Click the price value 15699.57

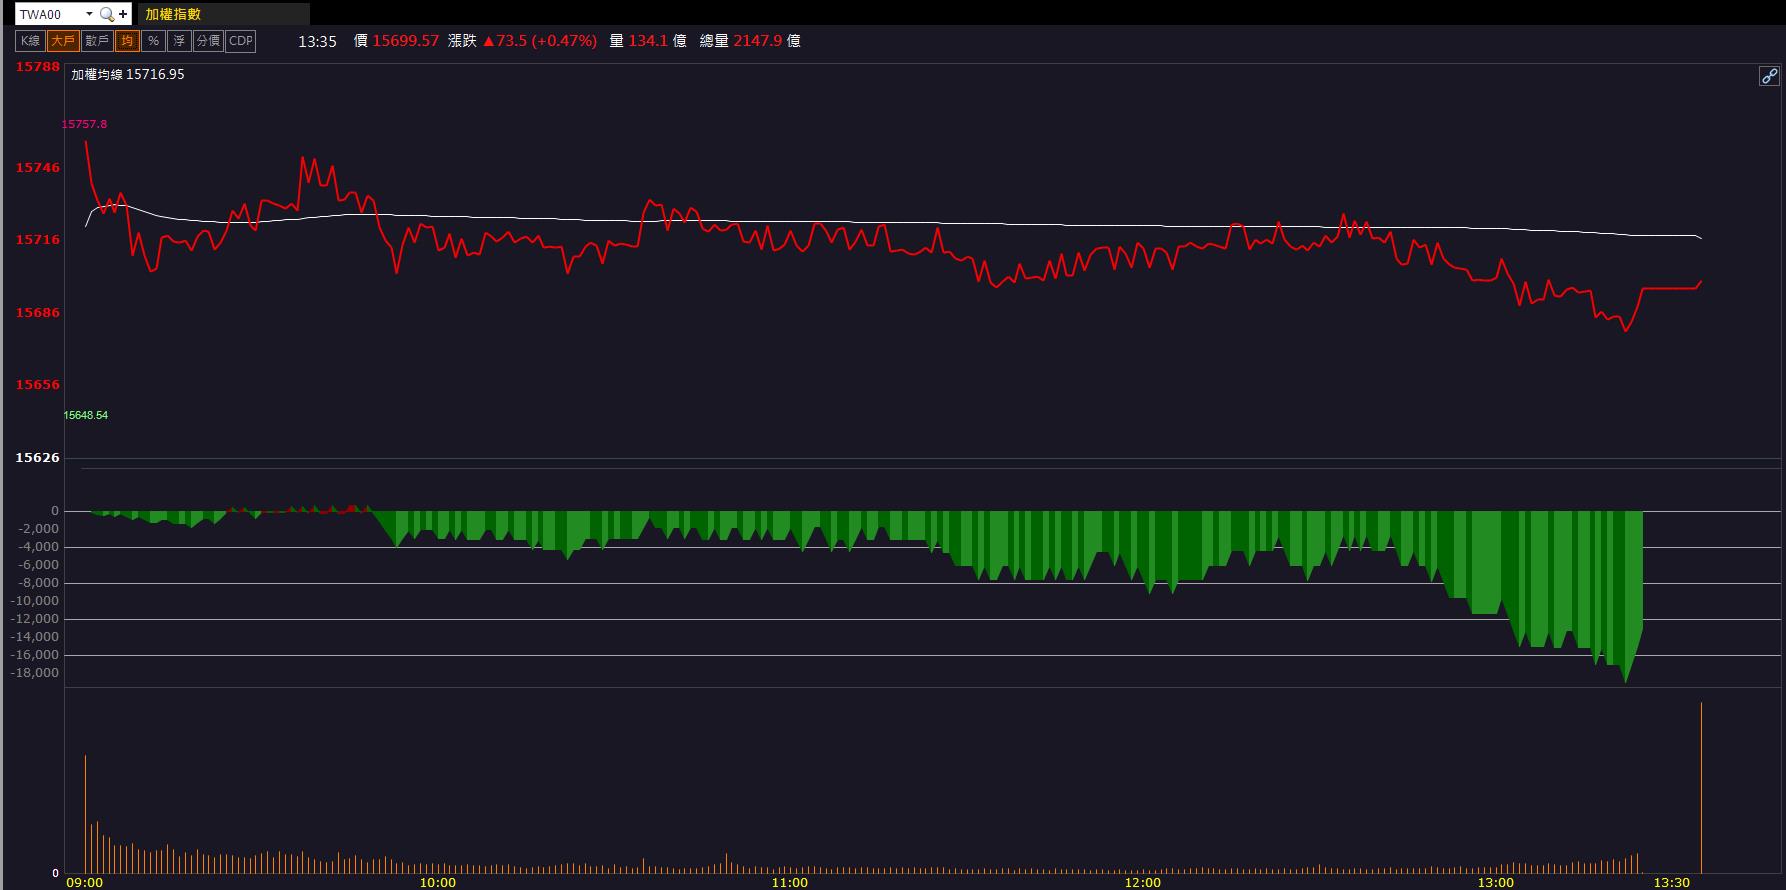[x=406, y=41]
